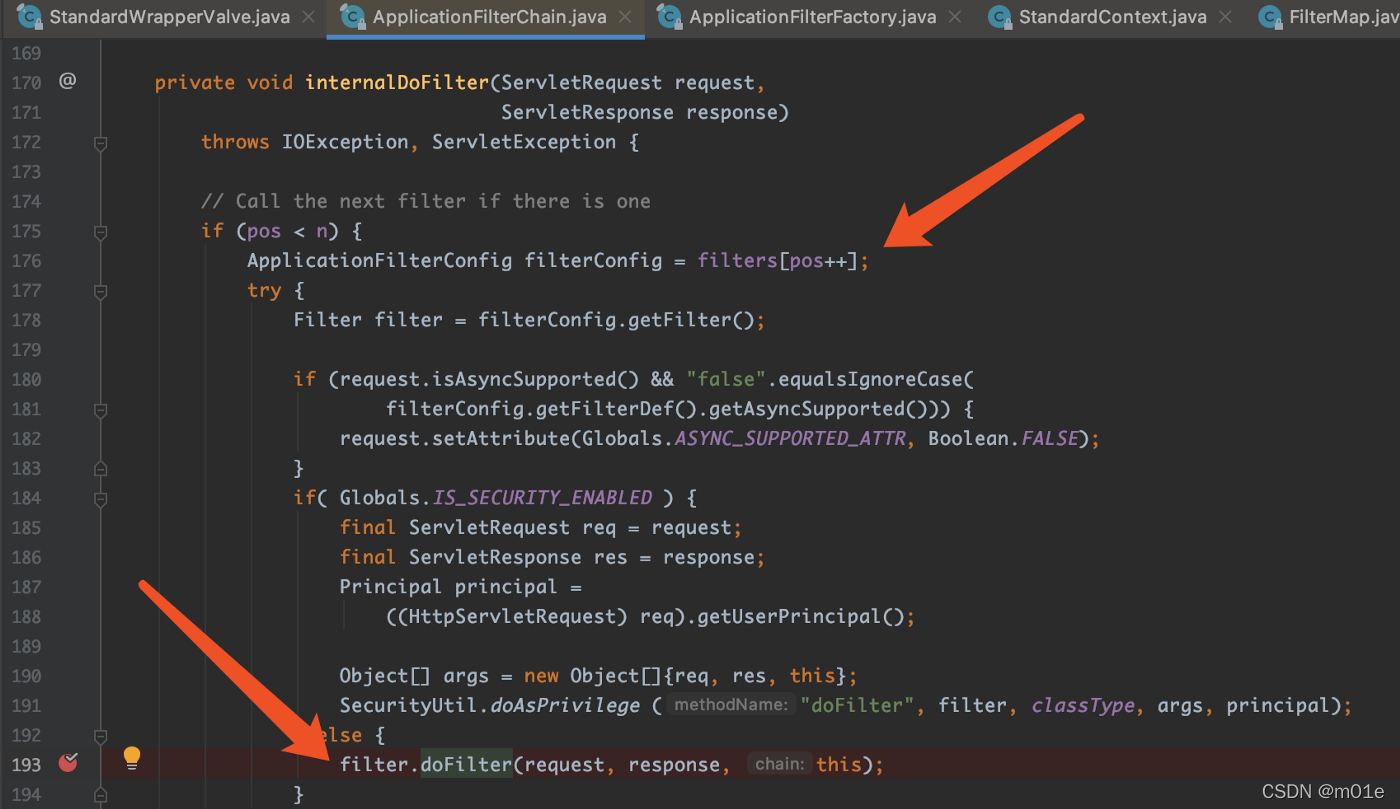The width and height of the screenshot is (1400, 809).
Task: Click IS_SECURITY_ENABLED constant on line 184
Action: pos(542,498)
